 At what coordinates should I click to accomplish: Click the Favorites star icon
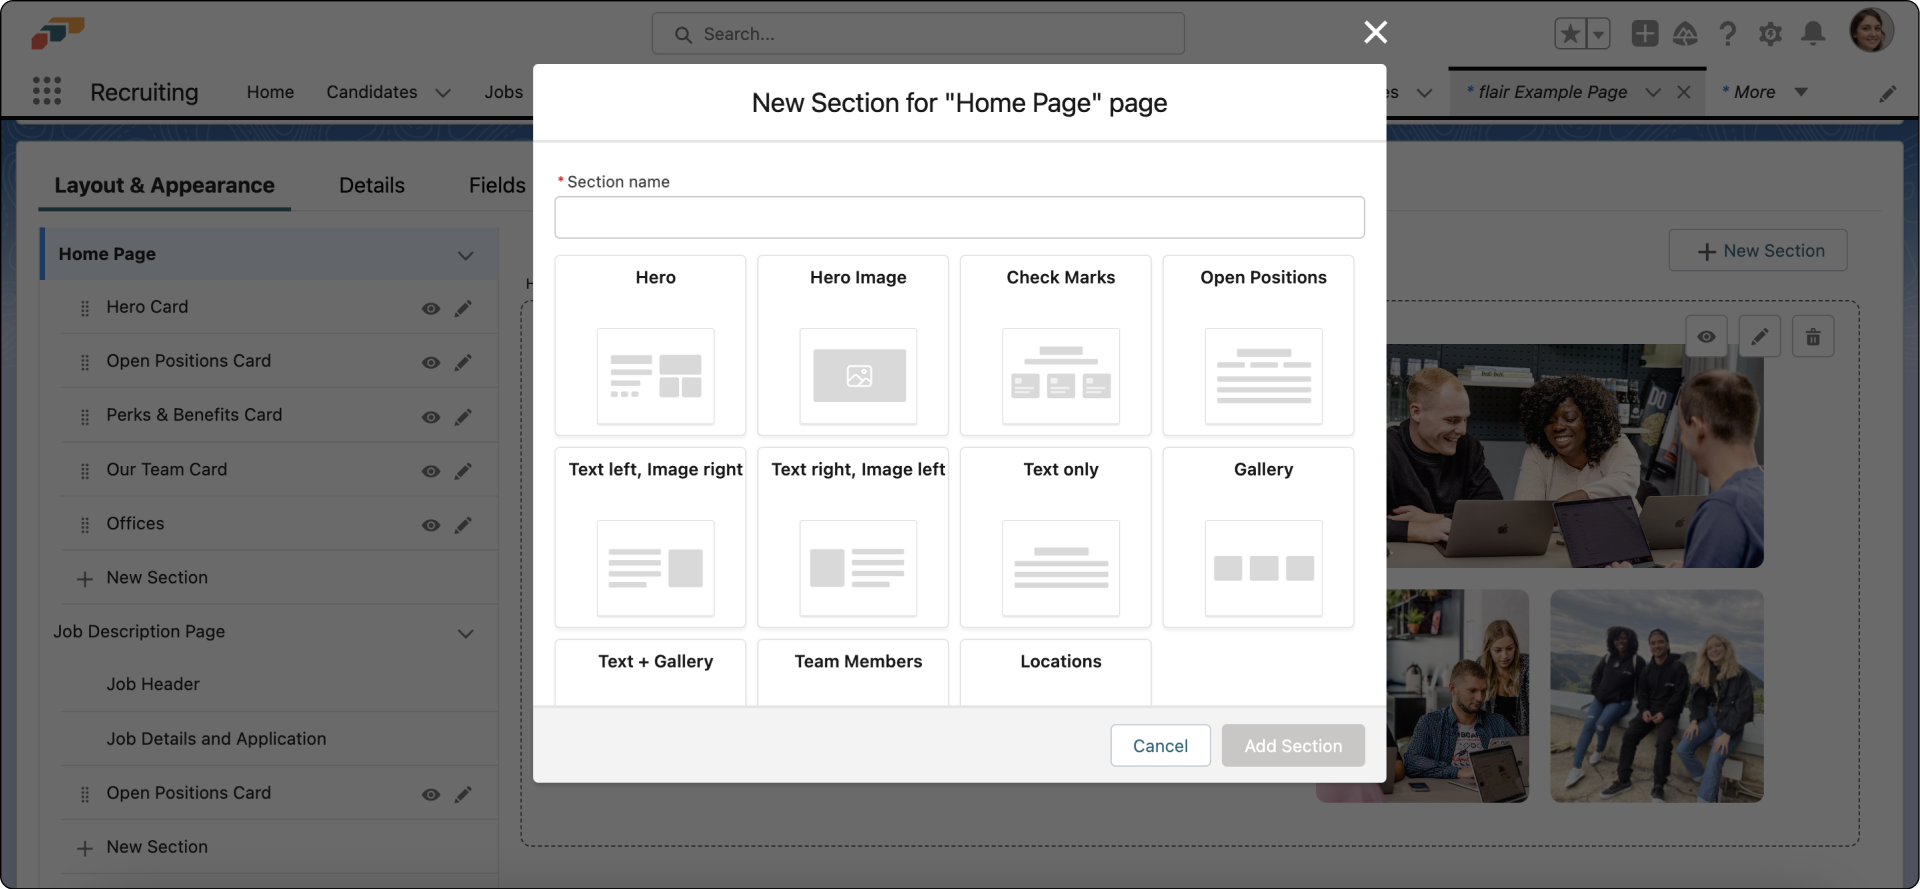tap(1570, 34)
